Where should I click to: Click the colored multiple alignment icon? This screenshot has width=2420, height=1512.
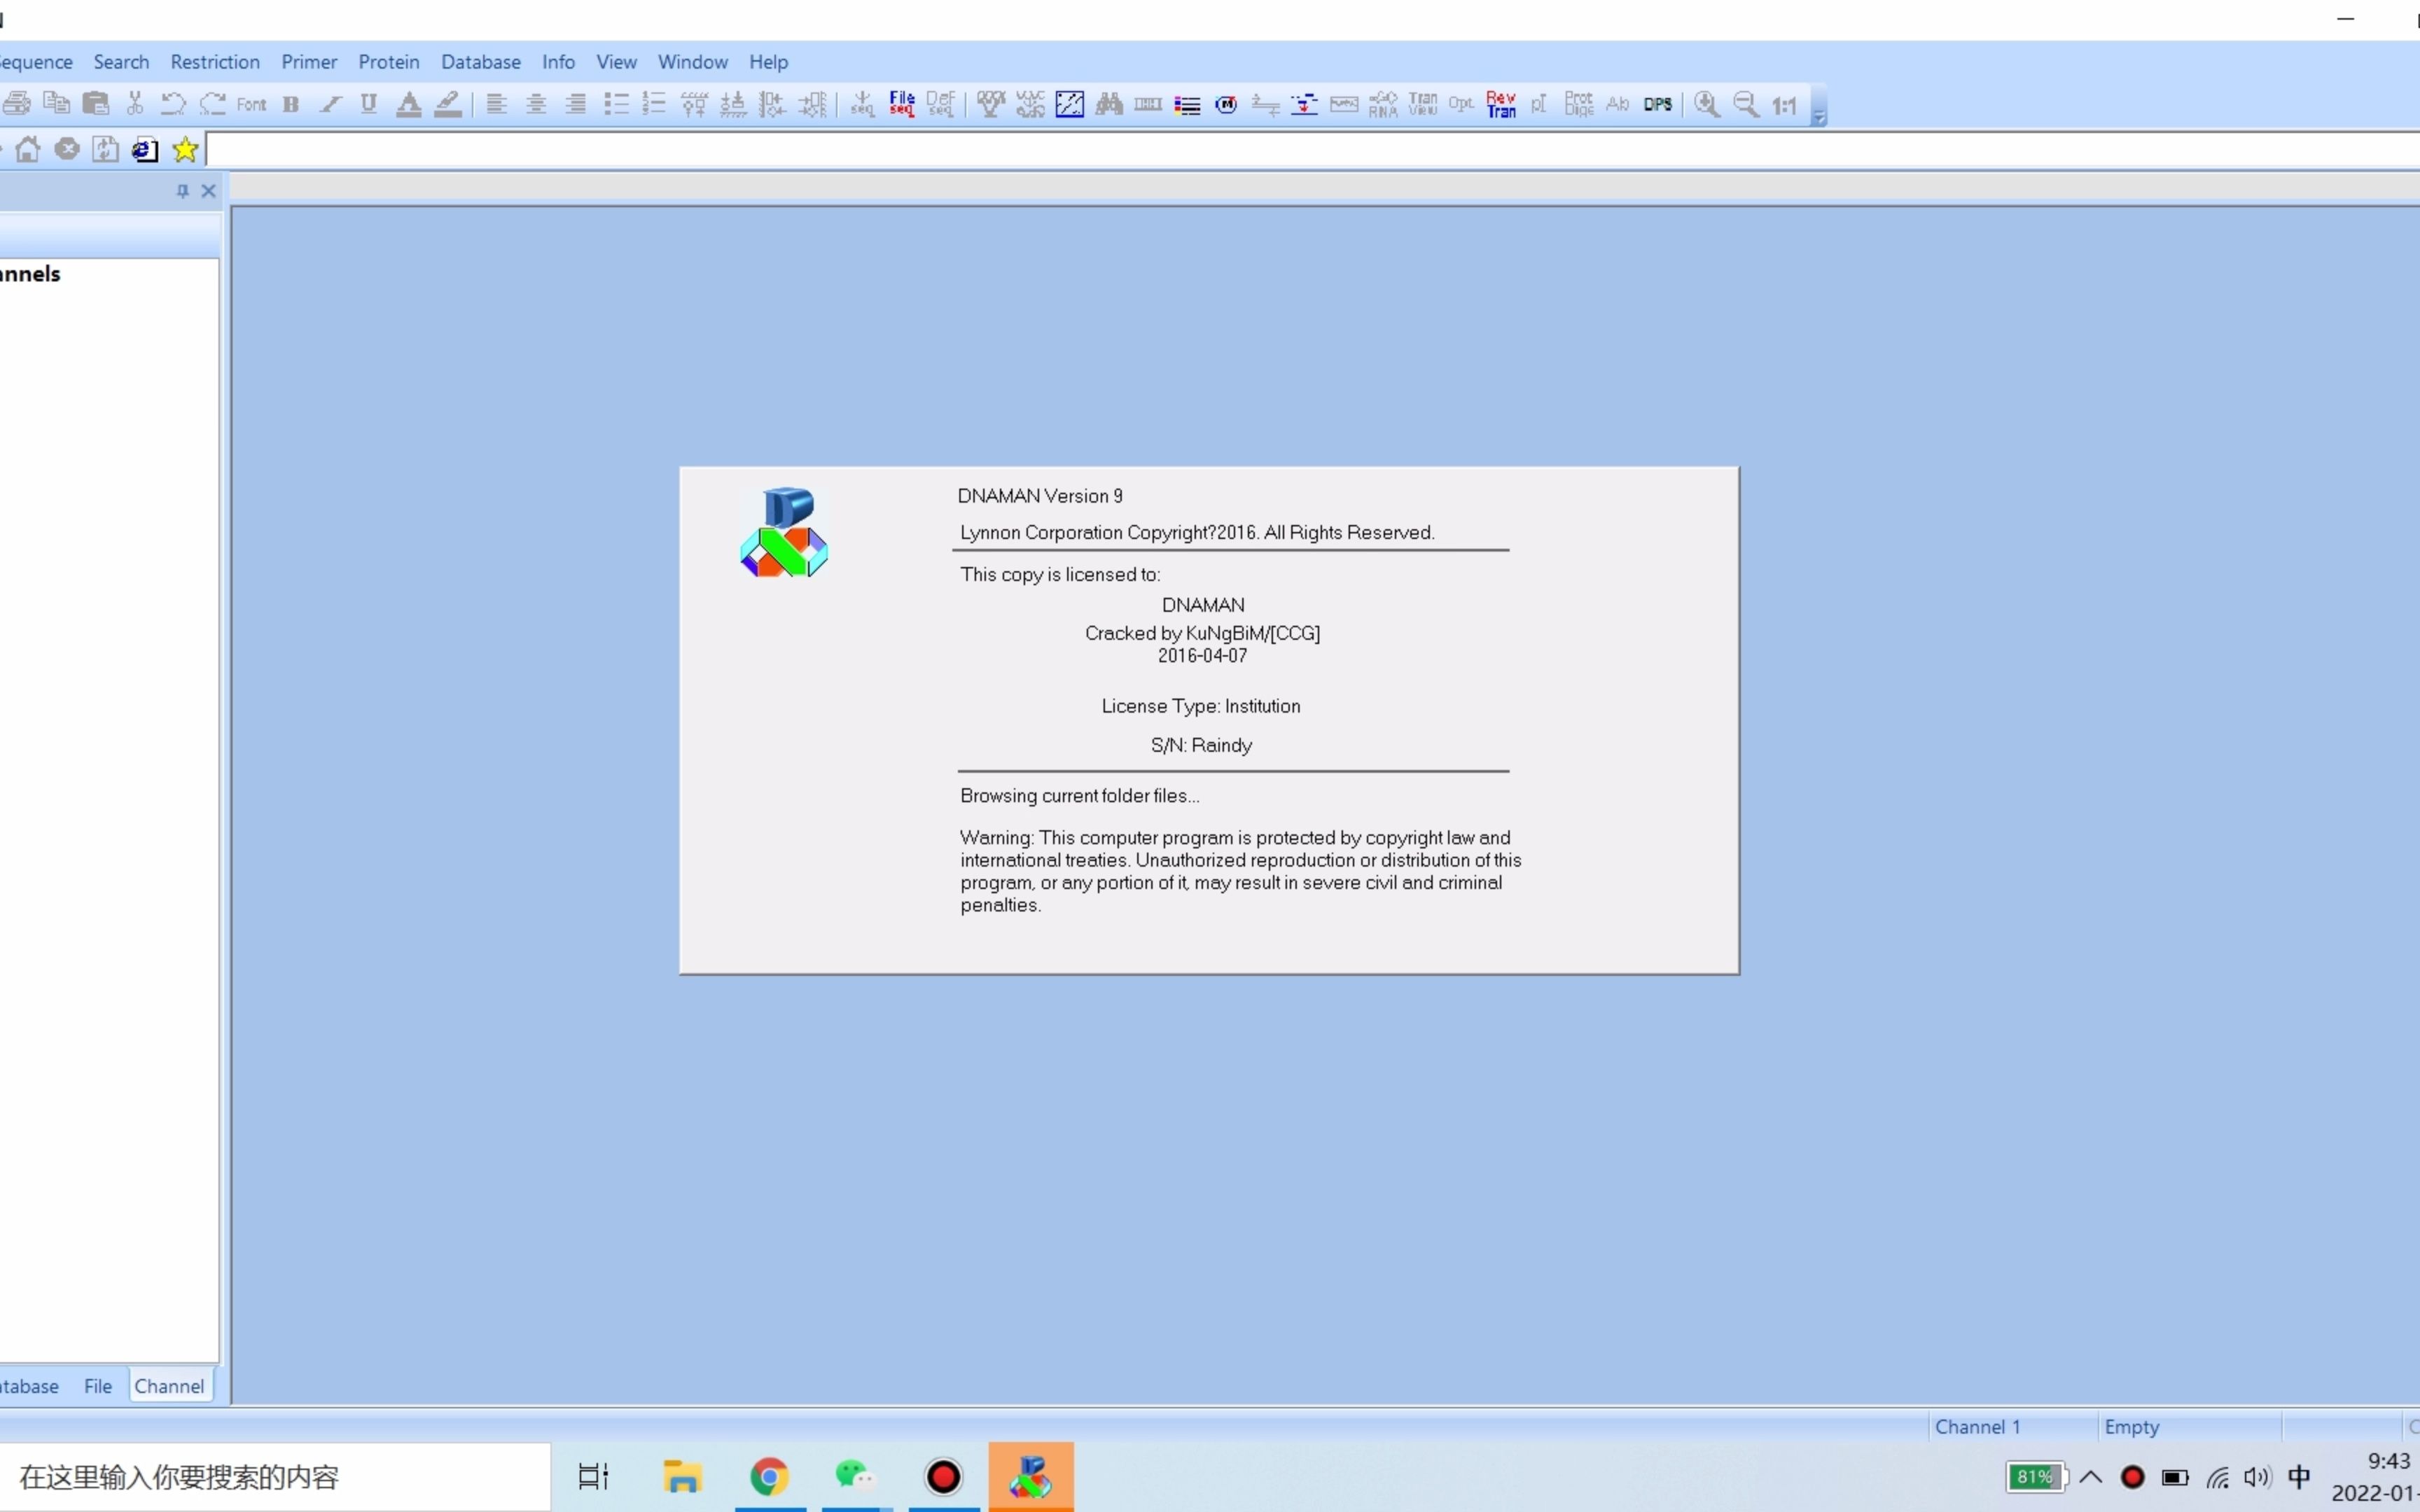[x=1187, y=104]
